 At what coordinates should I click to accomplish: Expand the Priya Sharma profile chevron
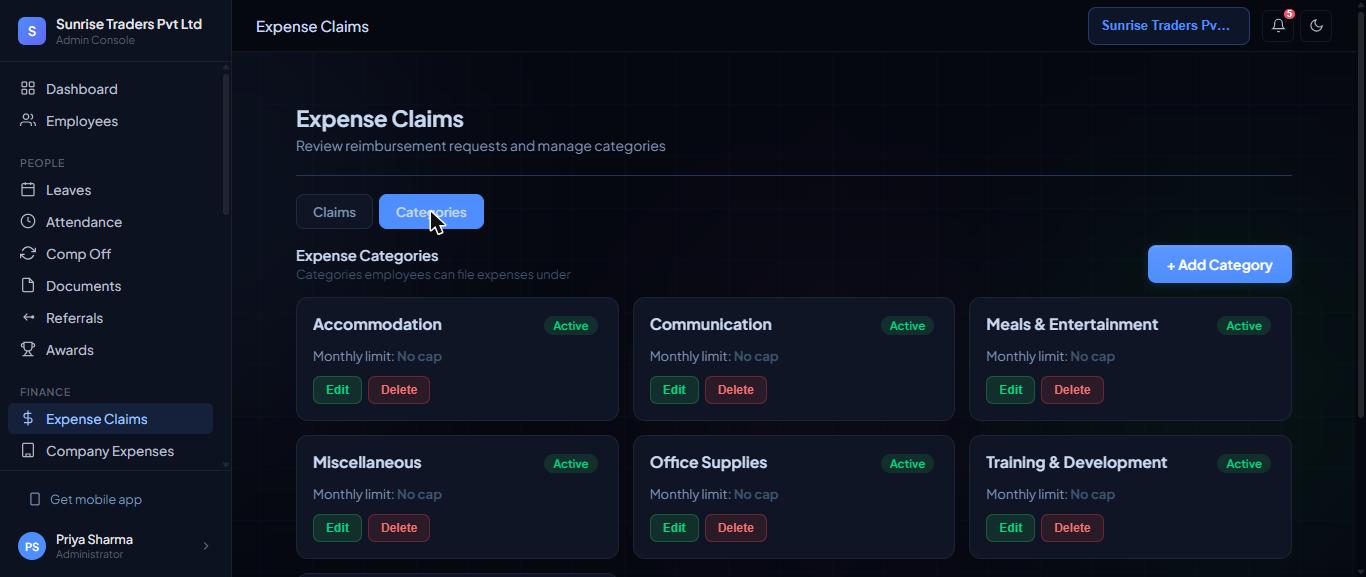click(x=206, y=546)
